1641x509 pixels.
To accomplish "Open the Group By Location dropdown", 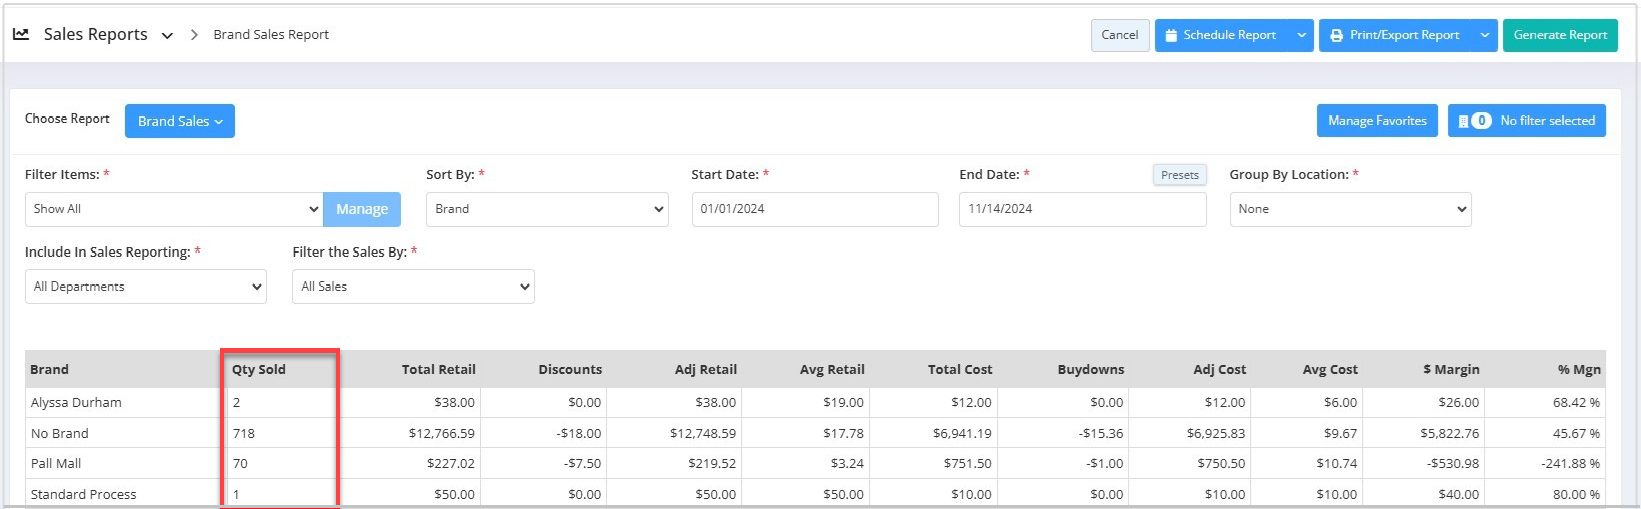I will 1350,209.
